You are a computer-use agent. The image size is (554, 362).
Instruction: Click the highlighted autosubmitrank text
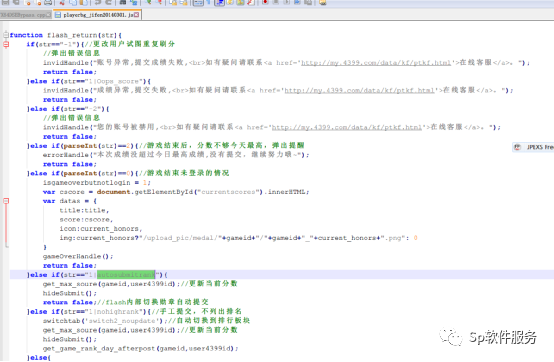(x=126, y=275)
